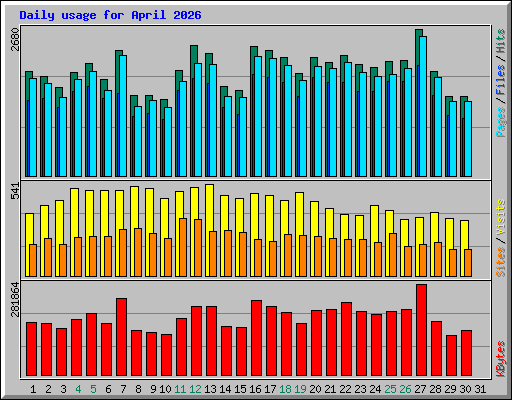Click day label 23 on the axis

click(360, 389)
